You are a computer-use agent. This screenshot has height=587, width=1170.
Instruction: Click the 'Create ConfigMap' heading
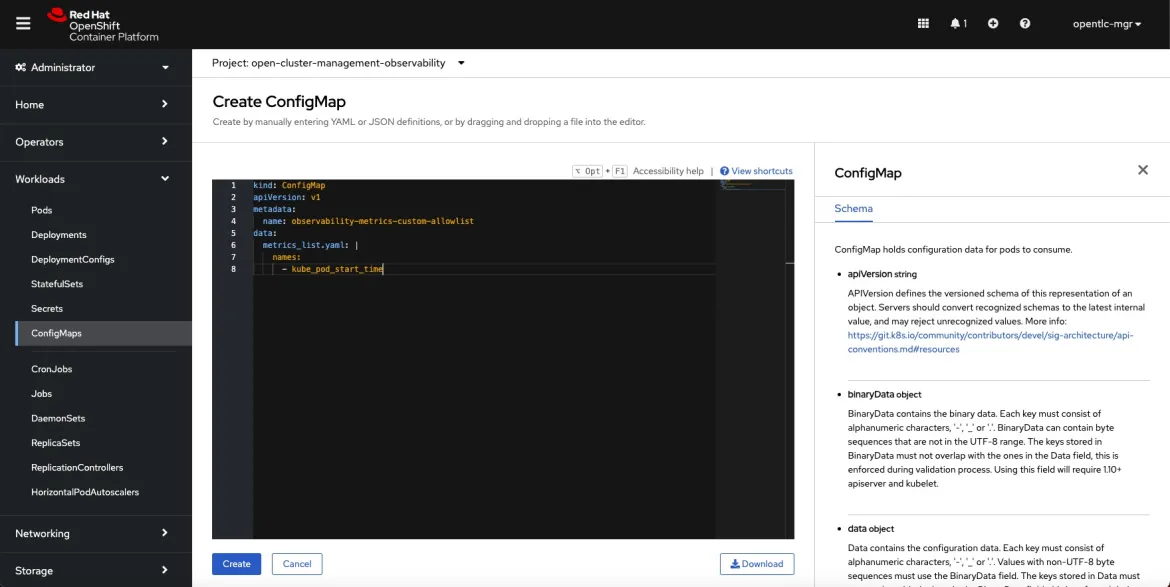click(279, 102)
